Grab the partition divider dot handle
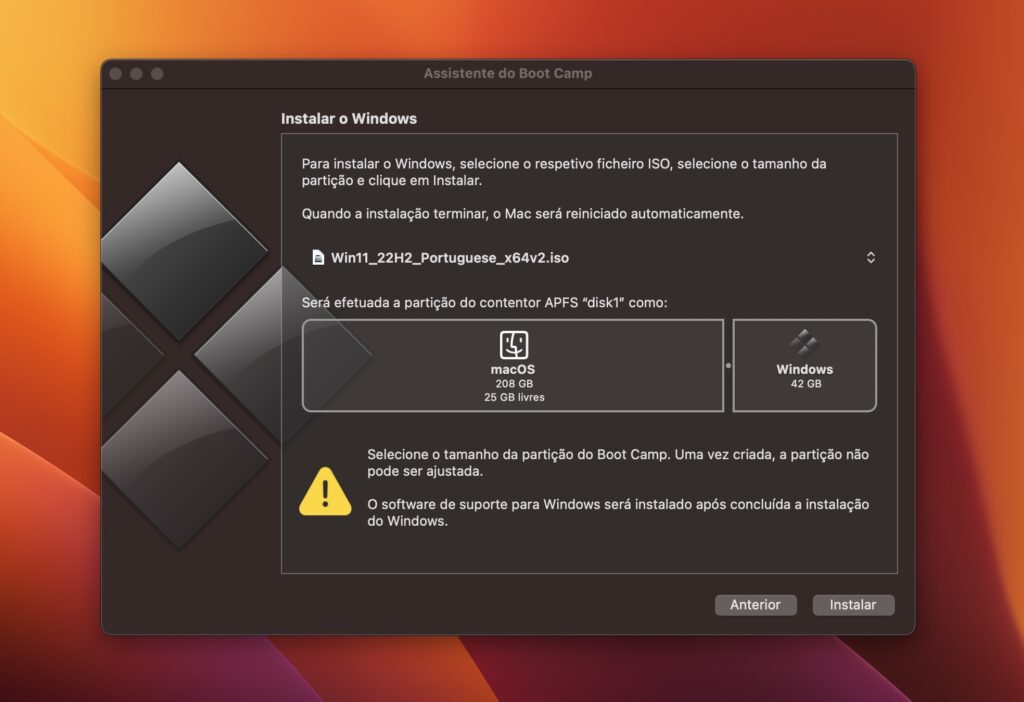The image size is (1024, 702). pos(728,366)
